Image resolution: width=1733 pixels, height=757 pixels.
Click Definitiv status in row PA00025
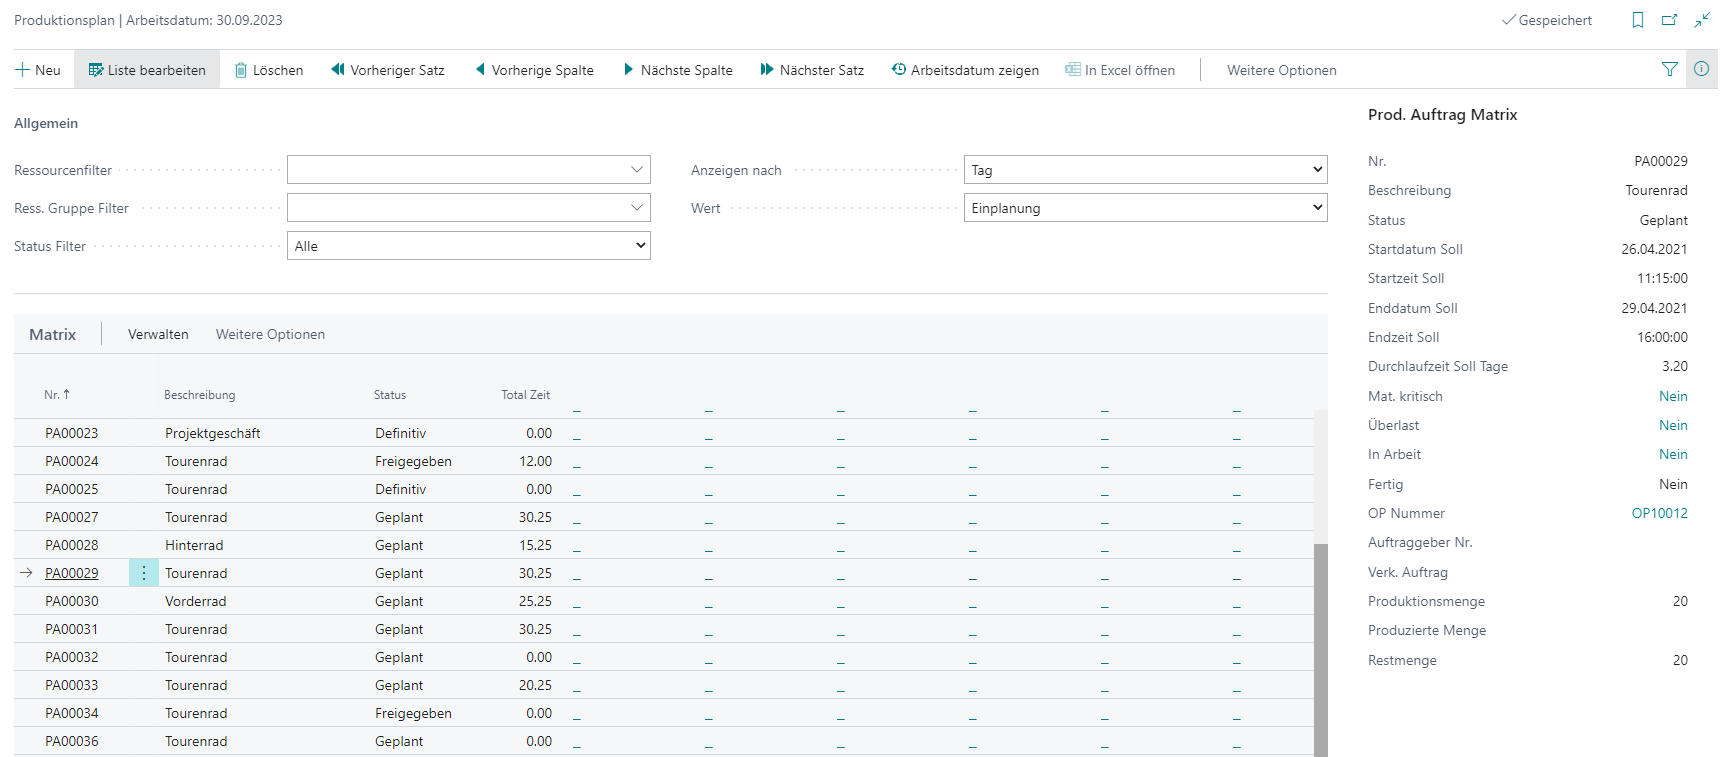coord(401,489)
